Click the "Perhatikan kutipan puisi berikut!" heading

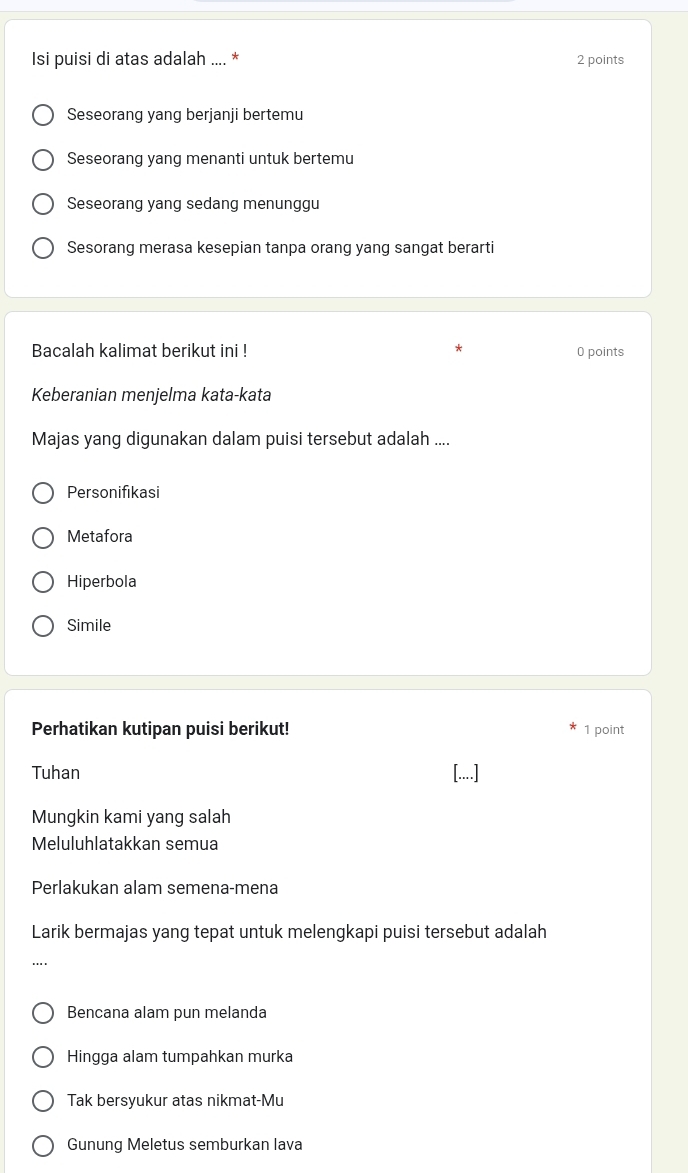(160, 729)
